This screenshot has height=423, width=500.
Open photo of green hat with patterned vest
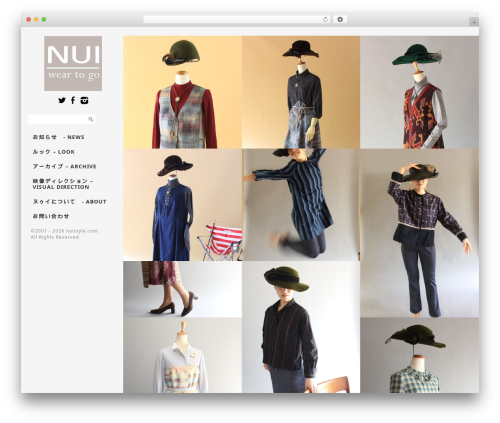click(420, 92)
